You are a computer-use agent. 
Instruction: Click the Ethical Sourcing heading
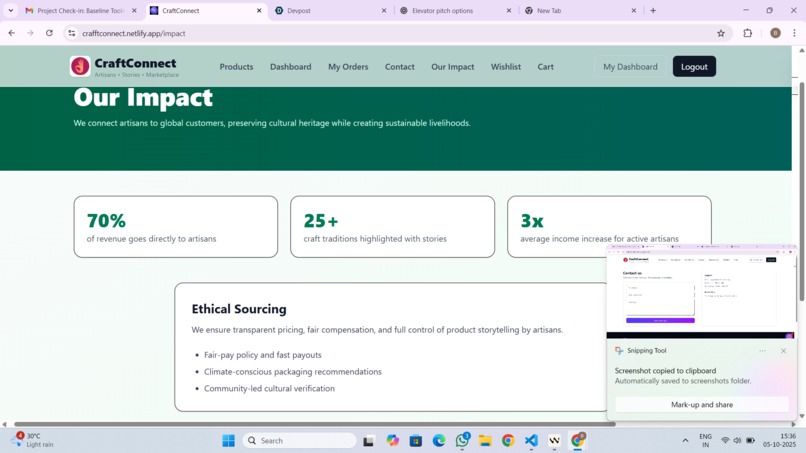click(x=239, y=309)
